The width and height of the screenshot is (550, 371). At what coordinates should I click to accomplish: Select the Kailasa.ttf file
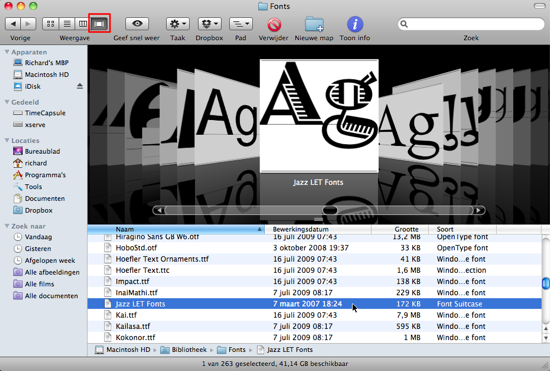[x=315, y=326]
